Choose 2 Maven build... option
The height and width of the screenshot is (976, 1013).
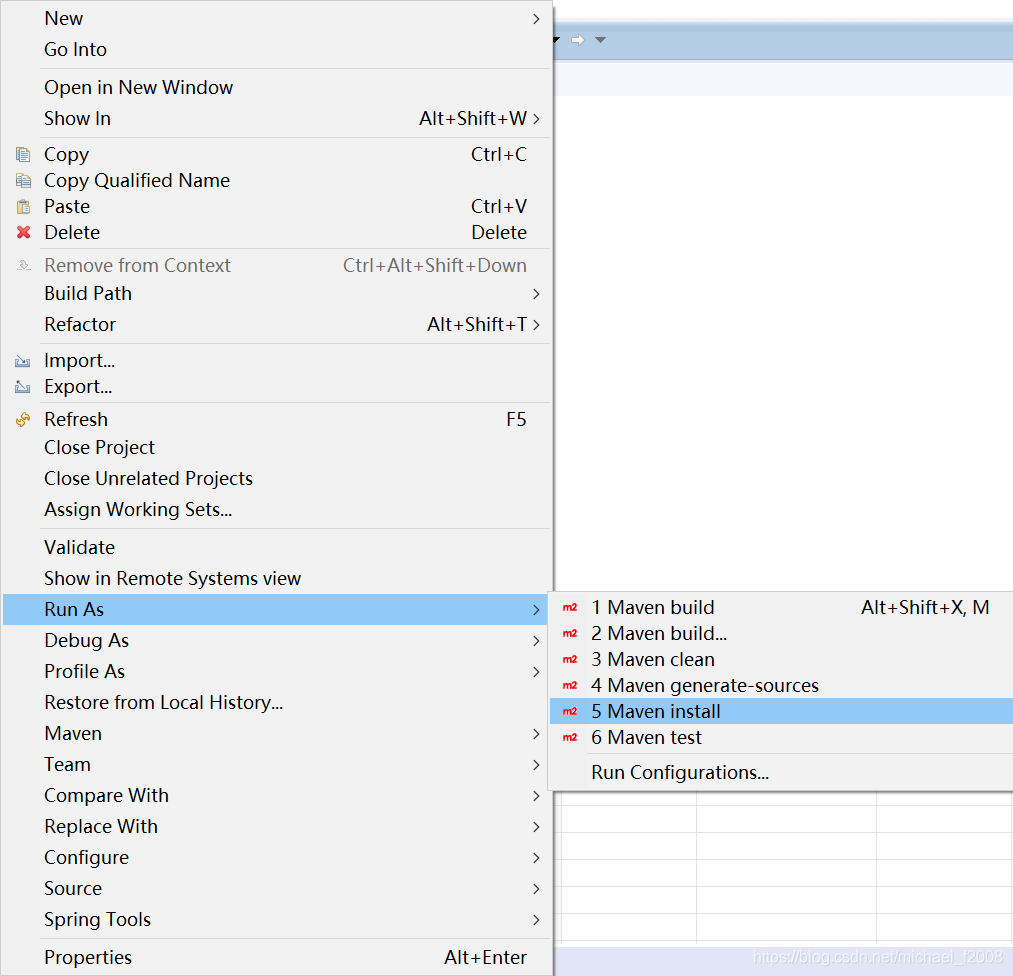781,634
